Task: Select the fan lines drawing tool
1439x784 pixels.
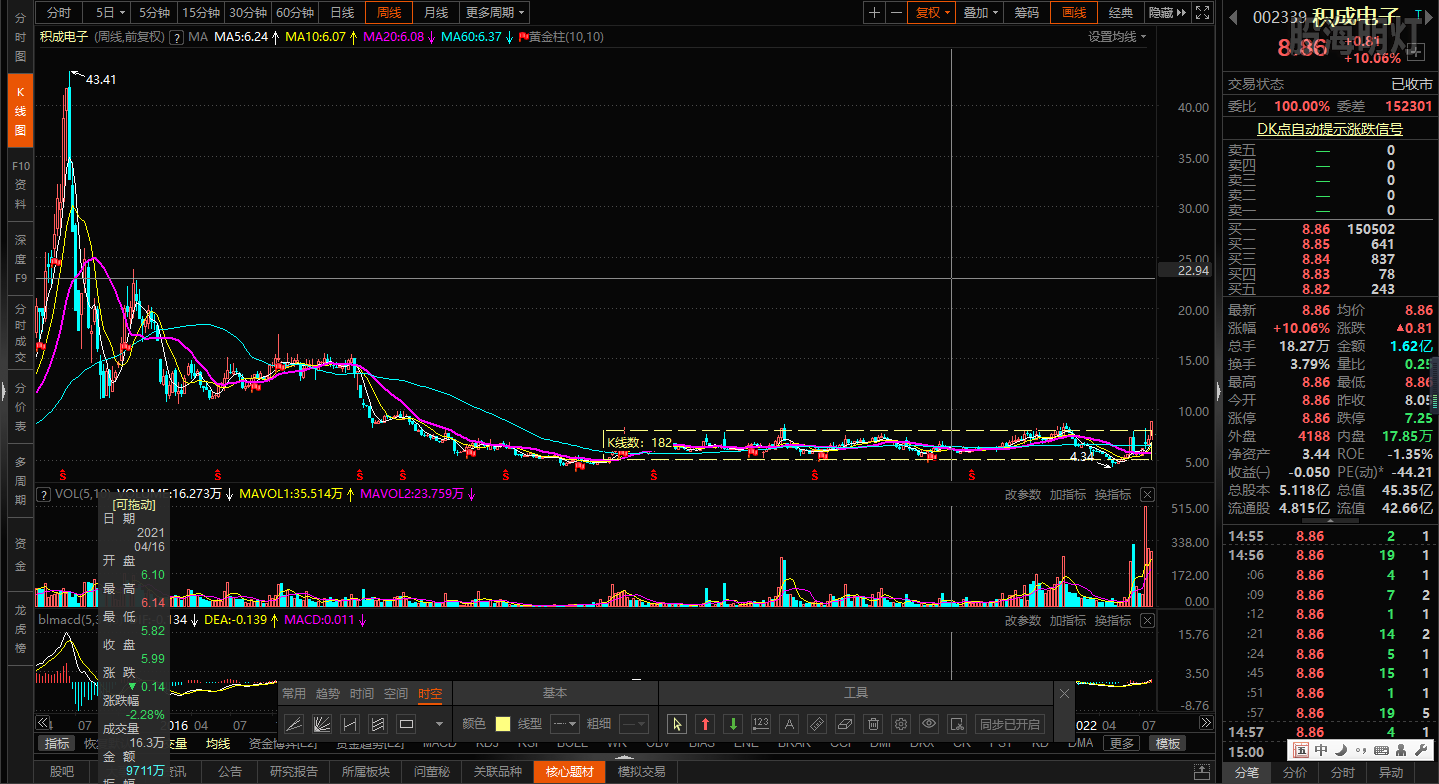Action: coord(322,724)
